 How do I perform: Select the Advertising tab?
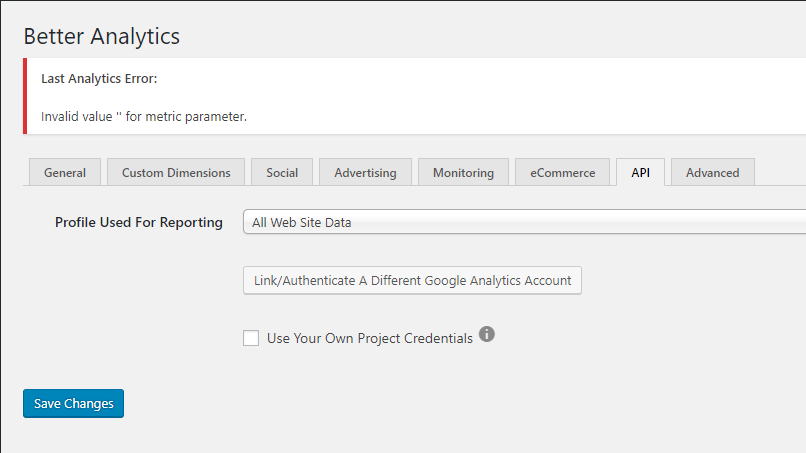click(x=365, y=172)
